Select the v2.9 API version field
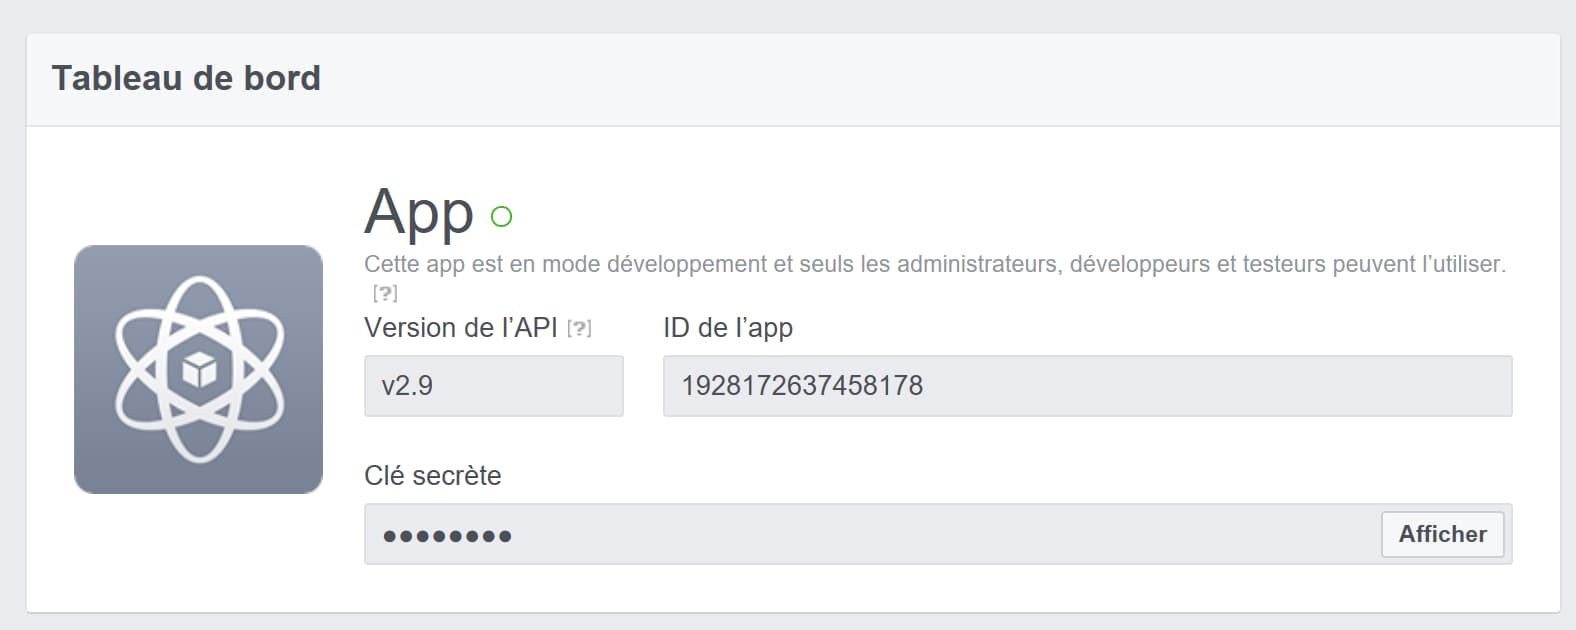Screen dimensions: 1576x630 point(493,386)
